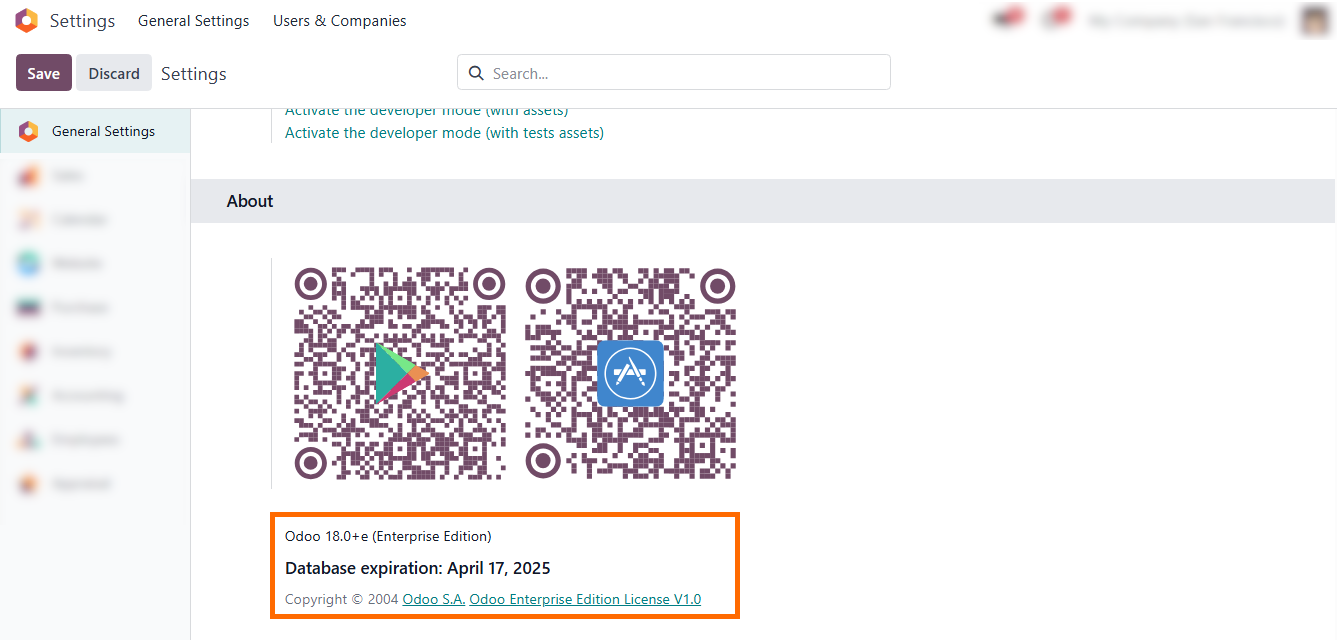Focus the Search settings field
The image size is (1337, 640).
(x=674, y=73)
